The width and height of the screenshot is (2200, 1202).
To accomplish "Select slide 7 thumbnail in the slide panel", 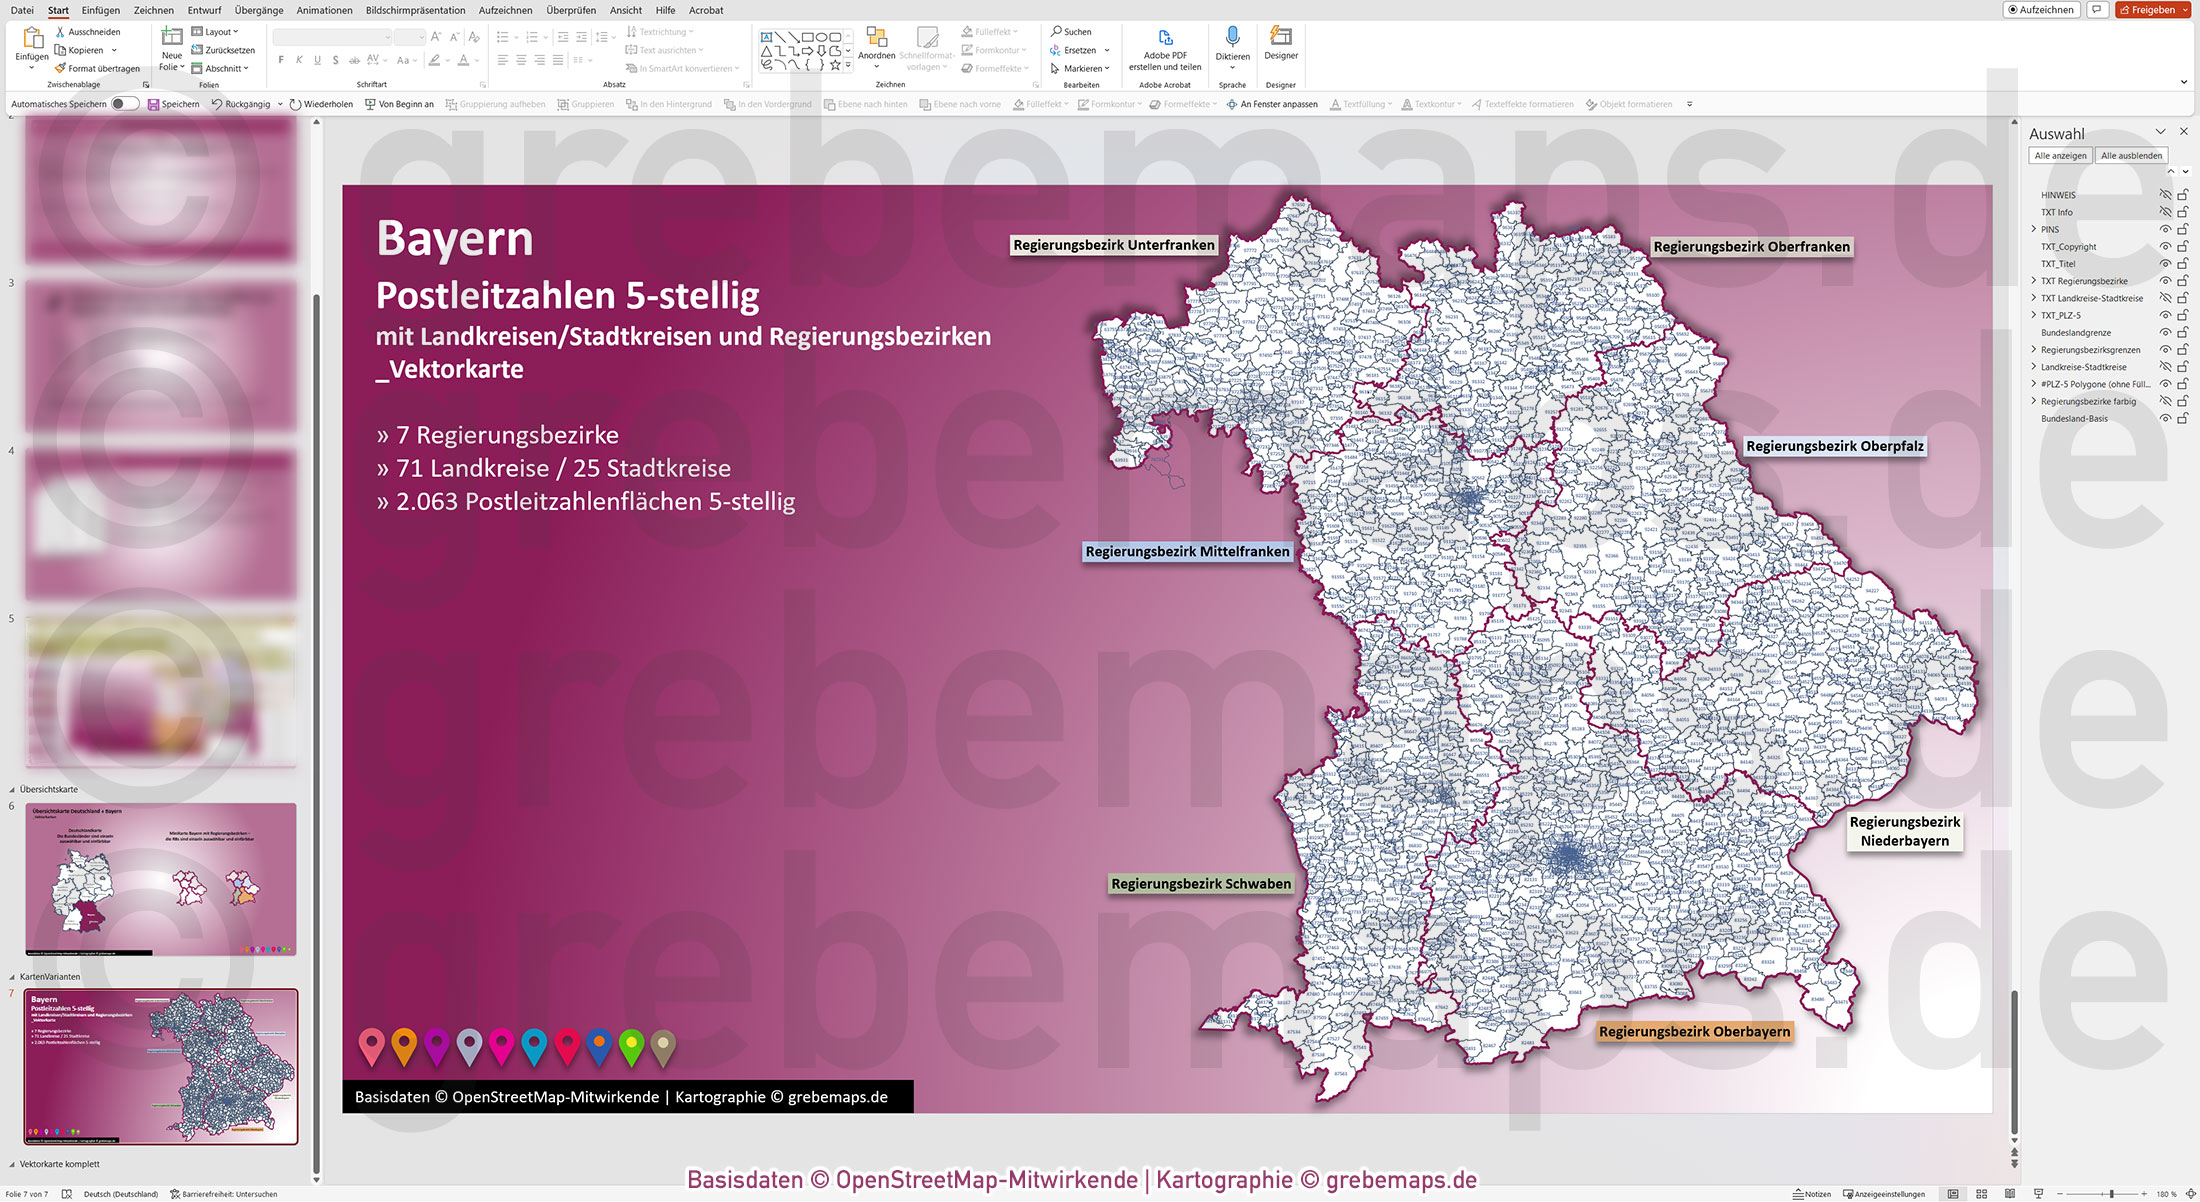I will pos(160,1065).
